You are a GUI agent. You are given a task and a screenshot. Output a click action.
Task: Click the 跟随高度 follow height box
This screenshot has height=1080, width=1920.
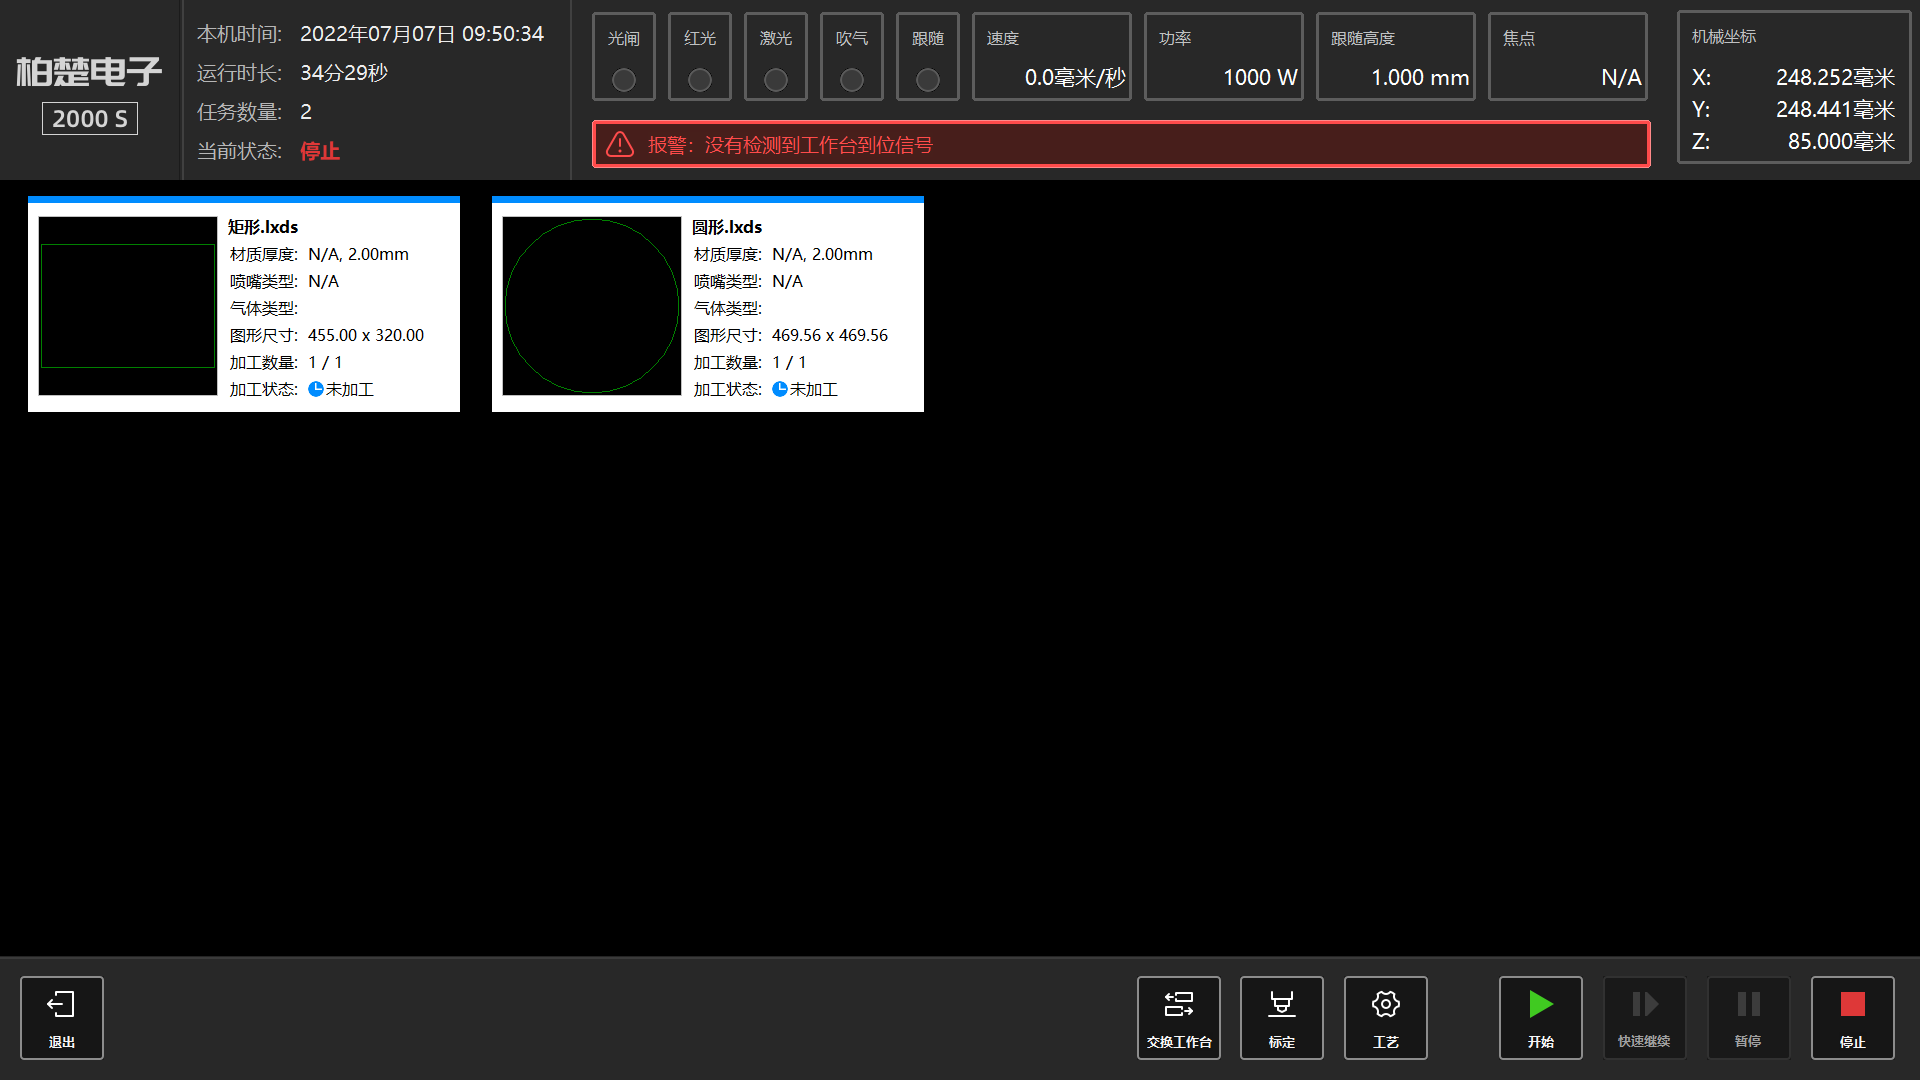pyautogui.click(x=1396, y=57)
